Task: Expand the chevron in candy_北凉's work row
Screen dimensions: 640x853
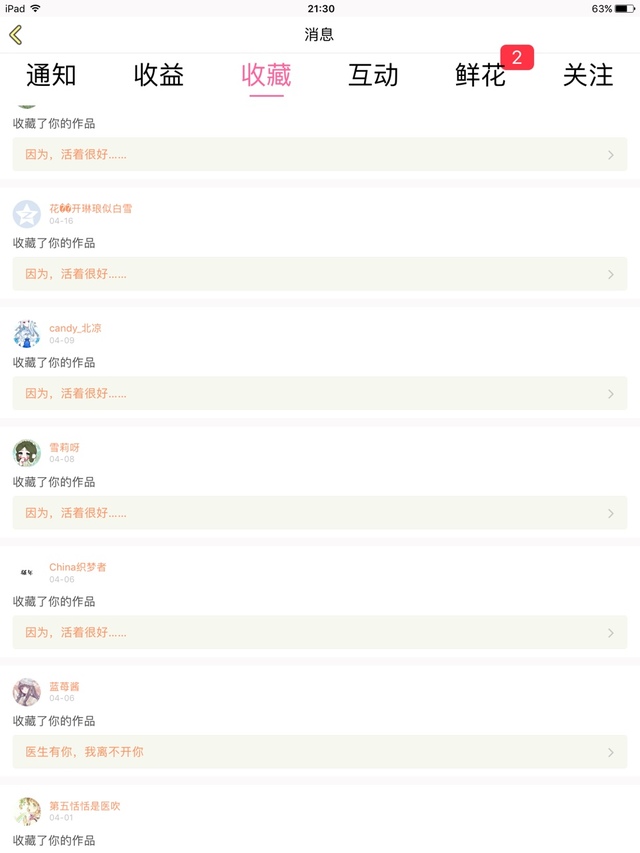Action: 611,394
